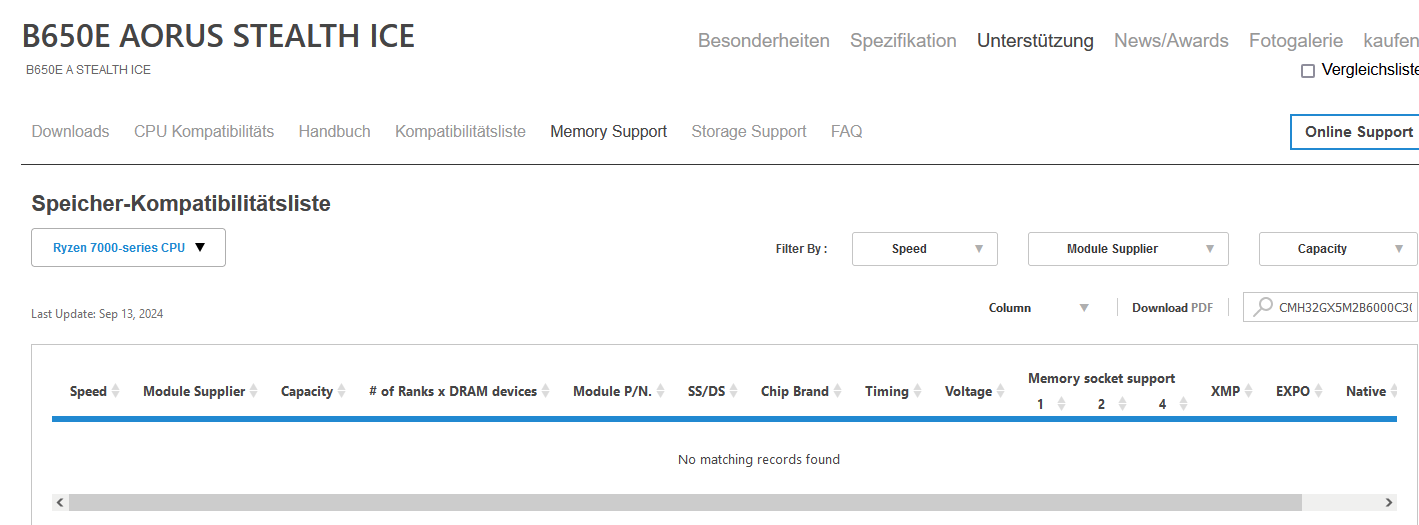Screen dimensions: 1419x525
Task: Switch to the Downloads tab
Action: (x=70, y=132)
